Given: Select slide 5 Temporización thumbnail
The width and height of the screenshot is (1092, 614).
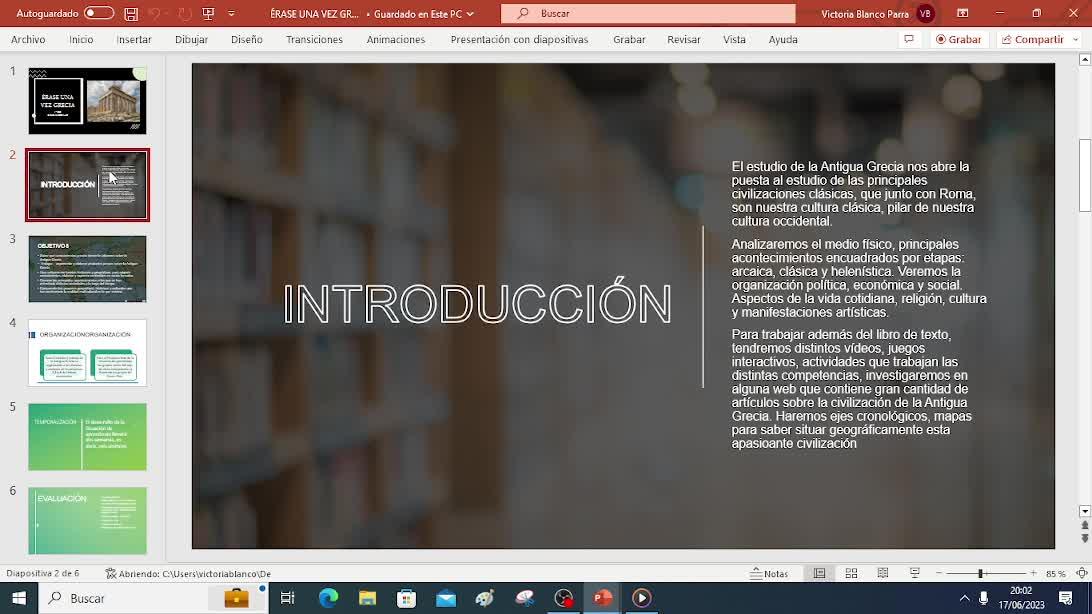Looking at the screenshot, I should point(88,436).
